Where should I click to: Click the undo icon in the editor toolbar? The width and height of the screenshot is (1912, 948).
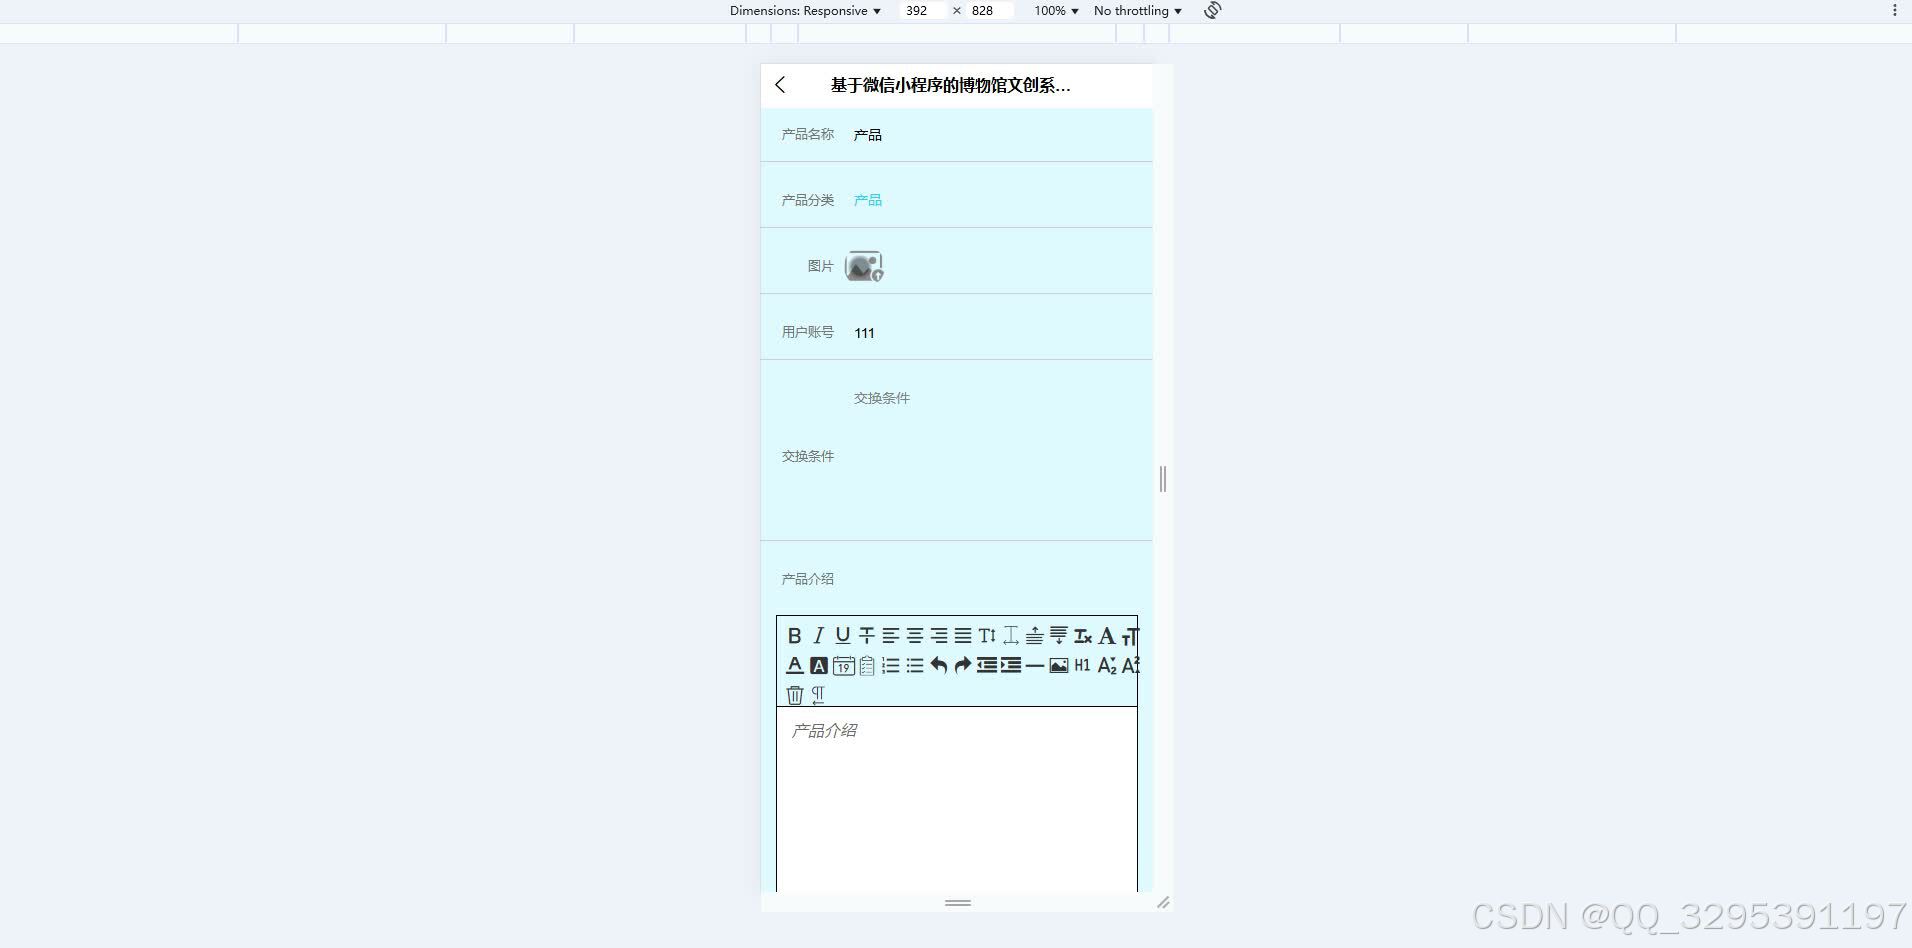tap(938, 665)
